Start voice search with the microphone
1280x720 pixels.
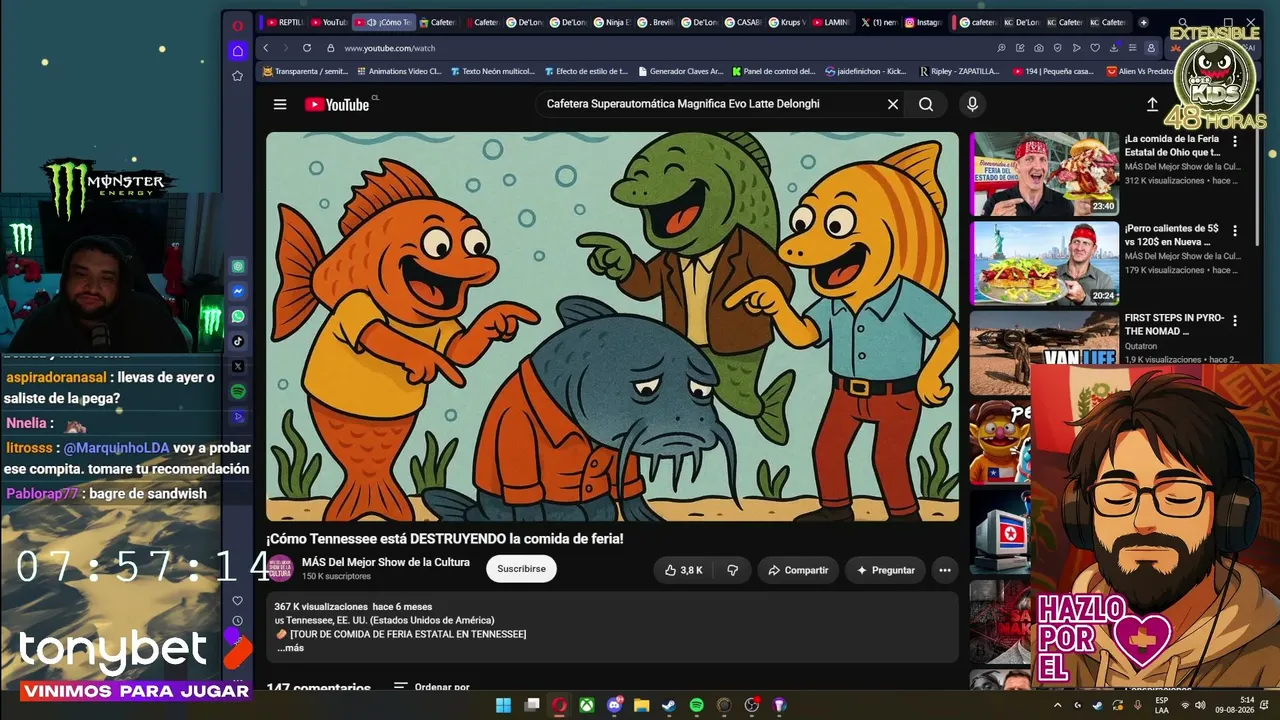[972, 104]
